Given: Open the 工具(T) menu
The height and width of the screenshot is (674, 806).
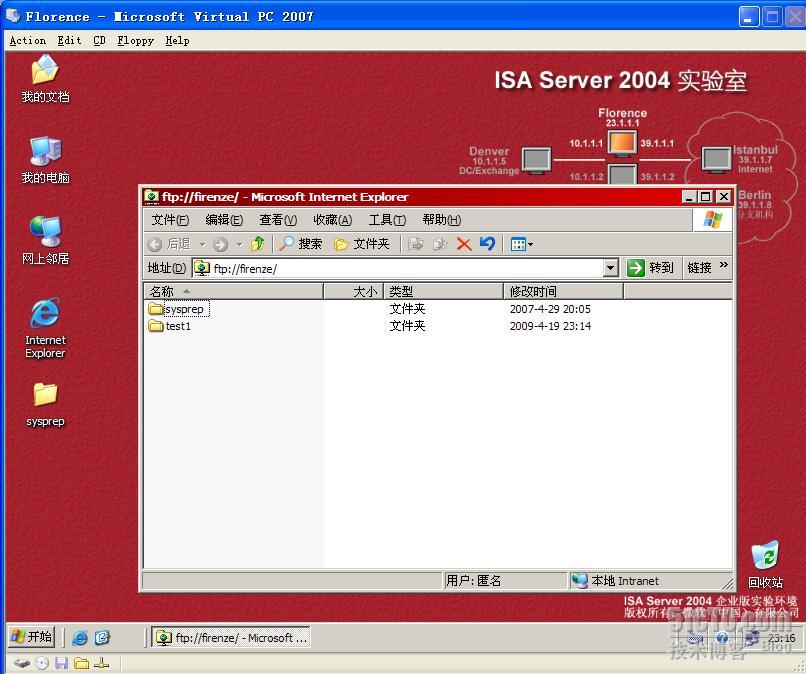Looking at the screenshot, I should (387, 220).
